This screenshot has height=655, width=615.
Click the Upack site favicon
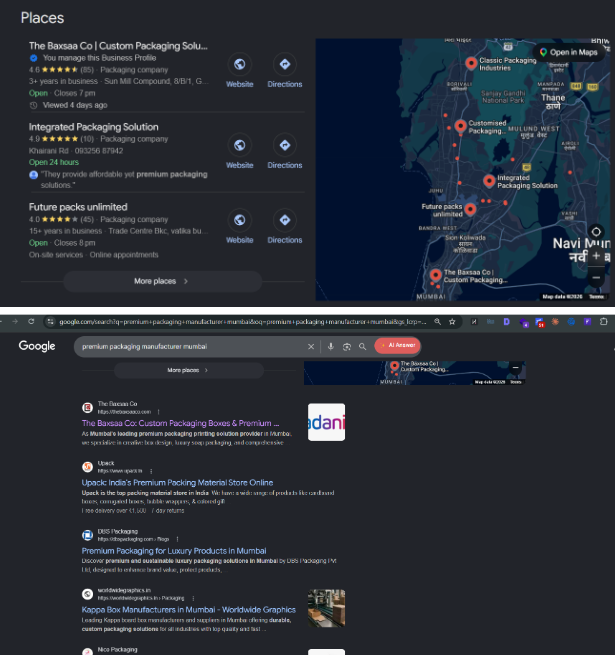87,467
